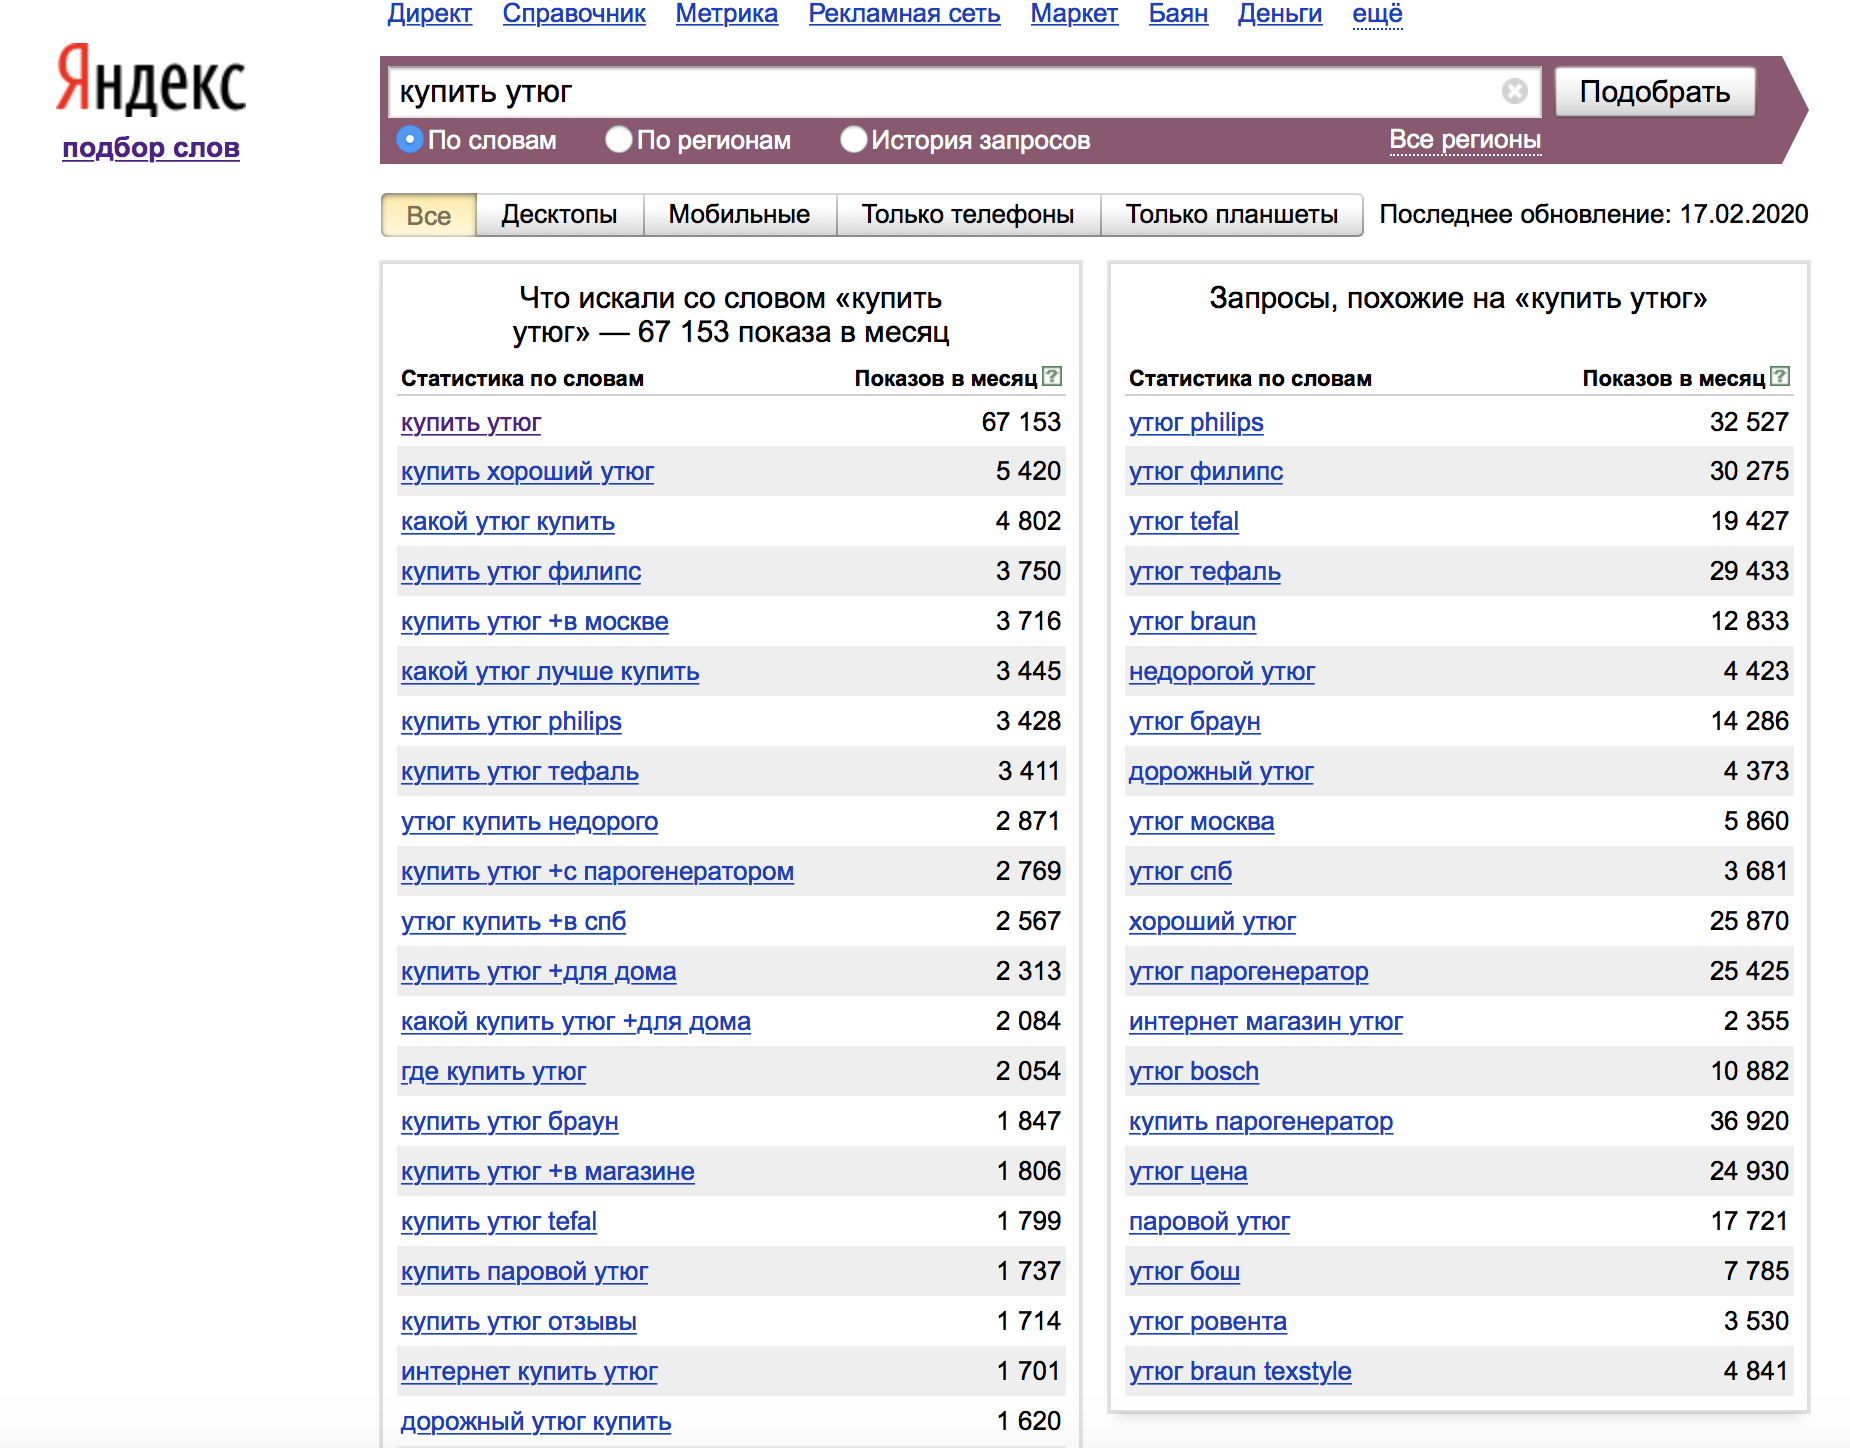This screenshot has width=1850, height=1448.
Task: Open the Деньги link
Action: click(x=1279, y=14)
